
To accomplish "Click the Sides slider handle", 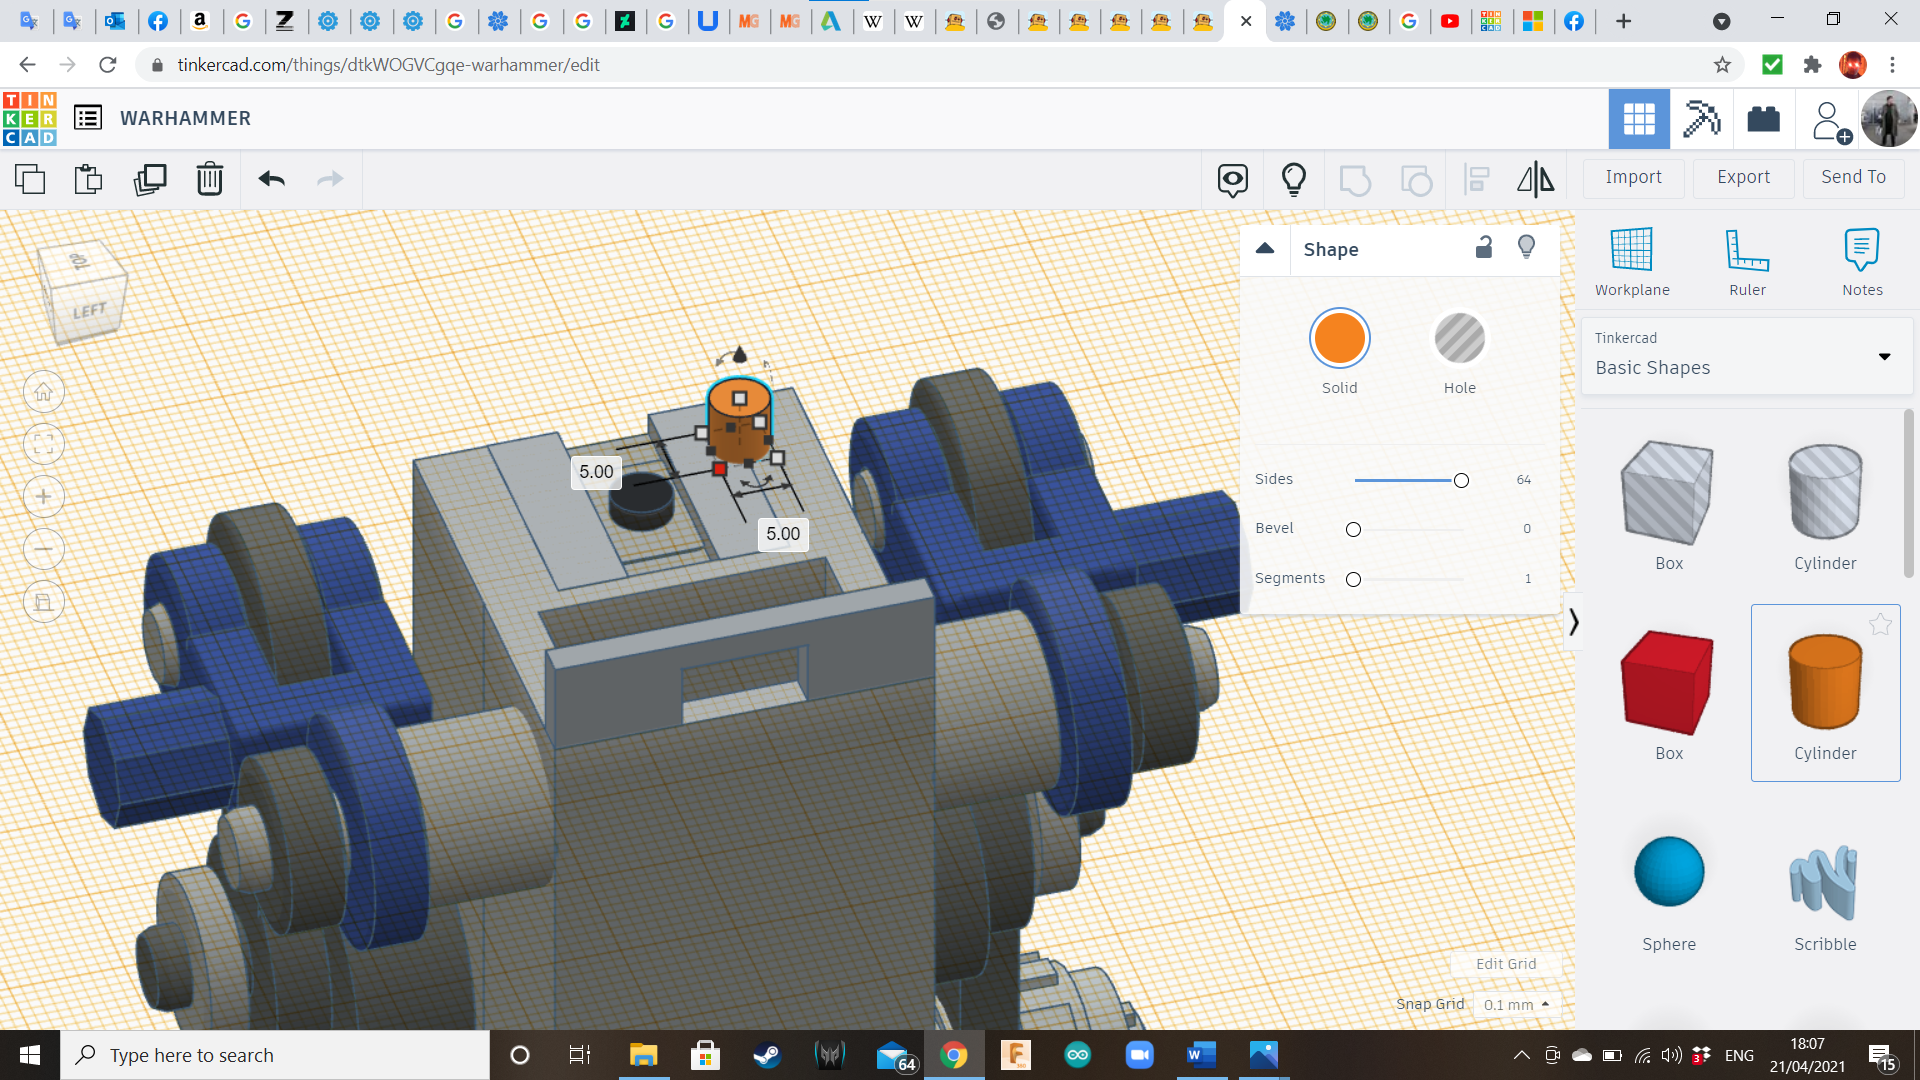I will pyautogui.click(x=1461, y=481).
